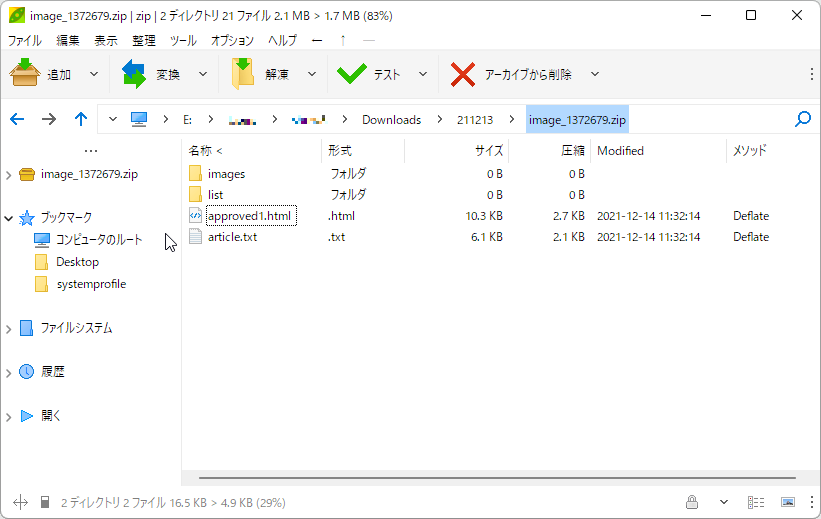The width and height of the screenshot is (821, 519).
Task: Click the Extract (解凍) folder icon
Action: 243,74
